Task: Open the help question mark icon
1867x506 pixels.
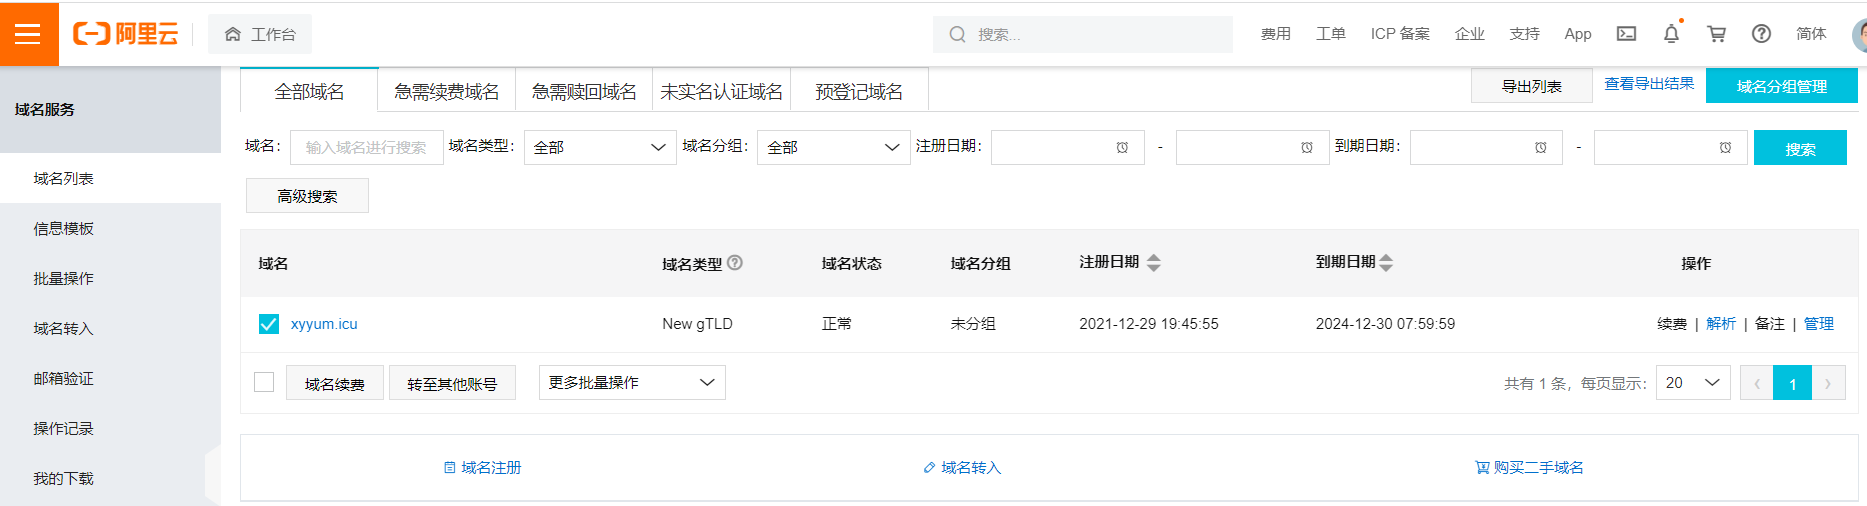Action: click(1761, 34)
